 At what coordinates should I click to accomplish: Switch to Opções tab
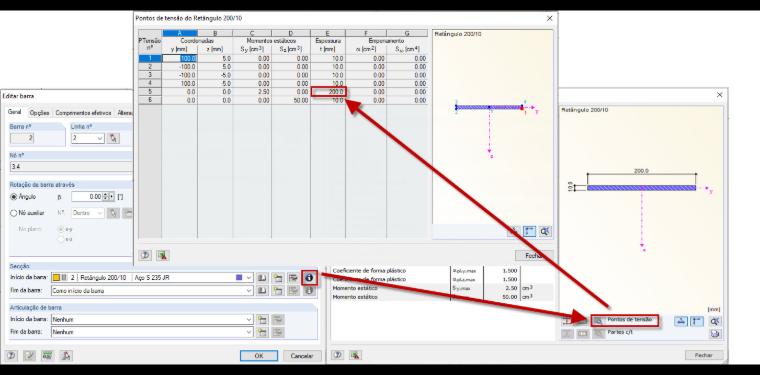[x=39, y=112]
